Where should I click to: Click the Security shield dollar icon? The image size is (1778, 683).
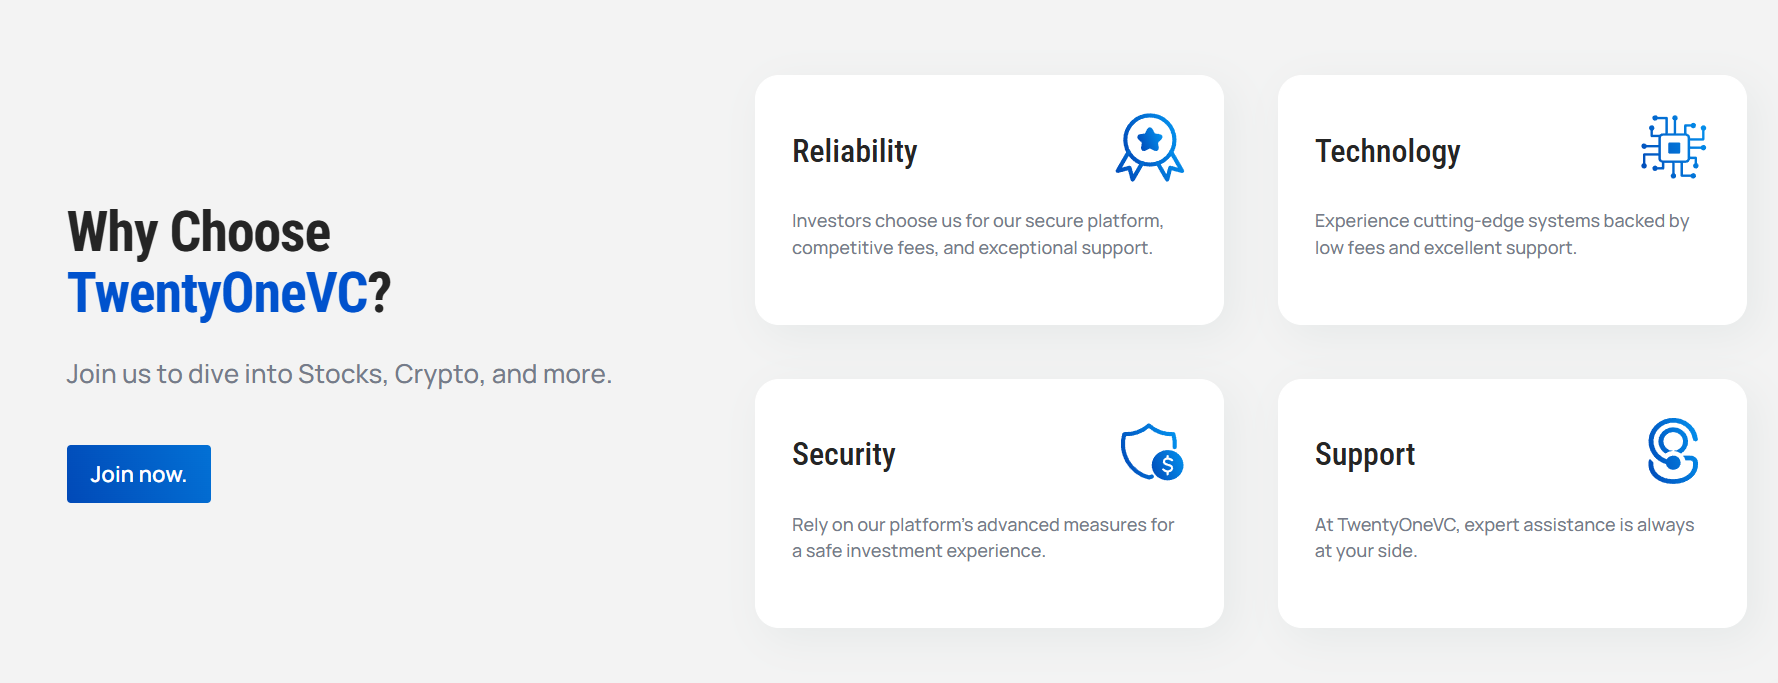pyautogui.click(x=1152, y=452)
